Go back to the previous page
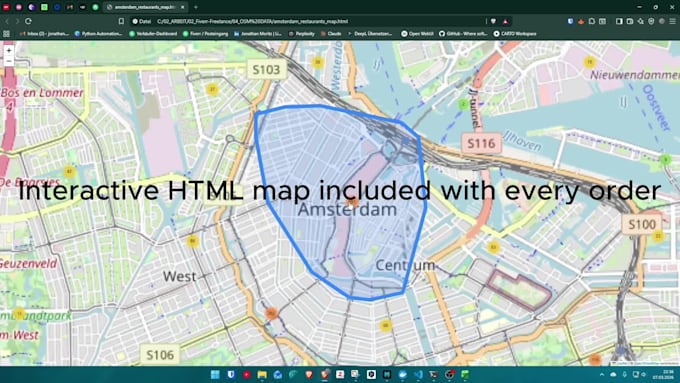680x383 pixels. pyautogui.click(x=7, y=21)
